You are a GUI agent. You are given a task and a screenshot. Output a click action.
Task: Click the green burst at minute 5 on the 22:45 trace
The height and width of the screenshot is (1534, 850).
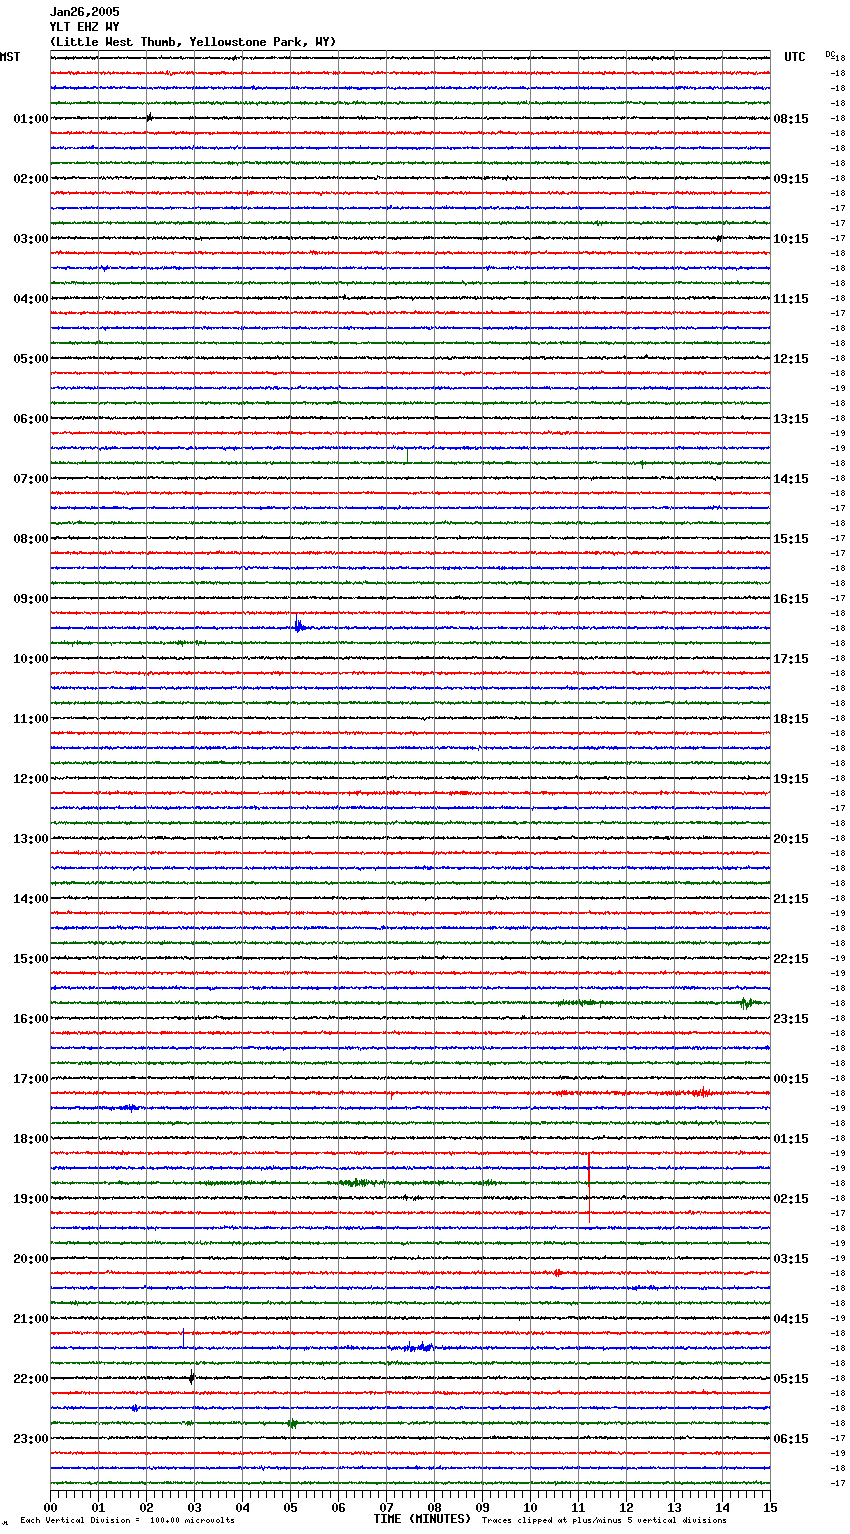[x=292, y=1423]
